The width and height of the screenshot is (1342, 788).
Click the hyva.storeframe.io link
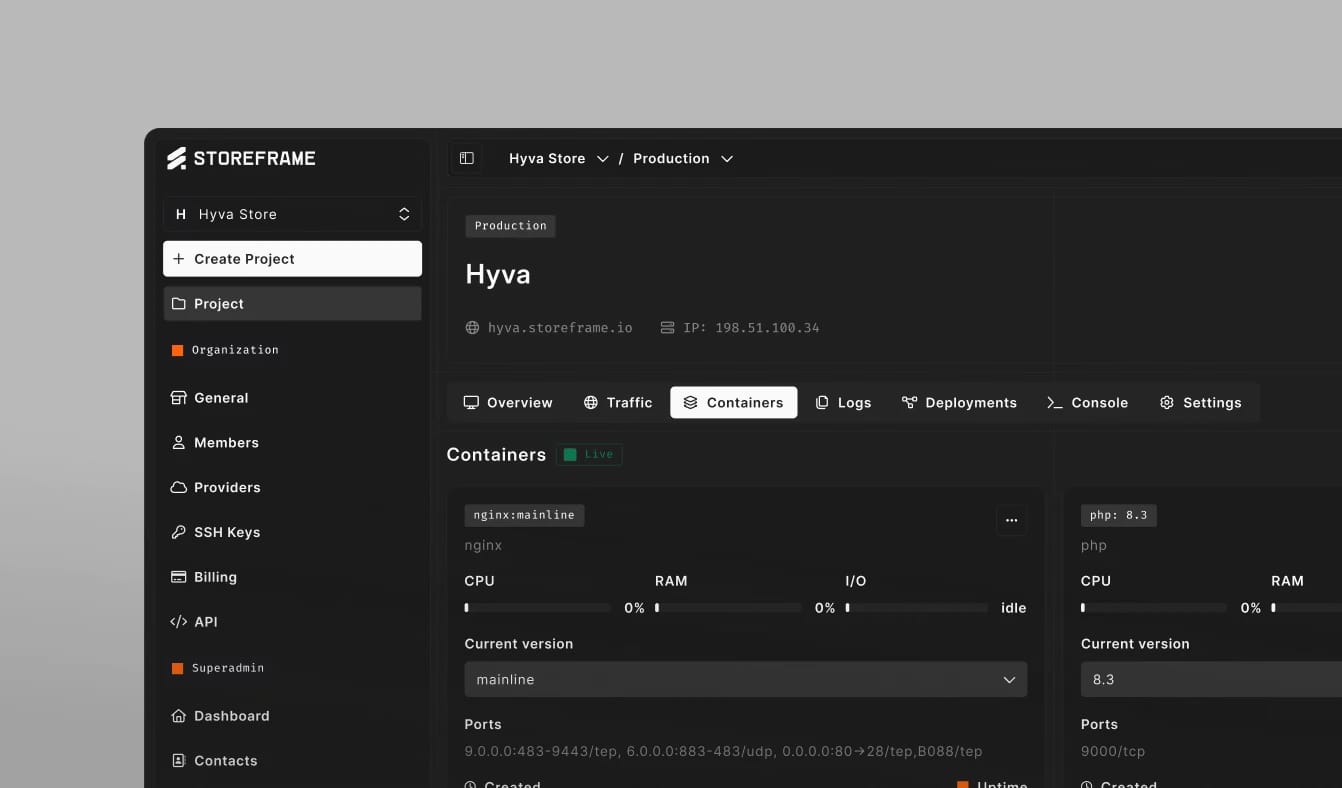tap(560, 327)
